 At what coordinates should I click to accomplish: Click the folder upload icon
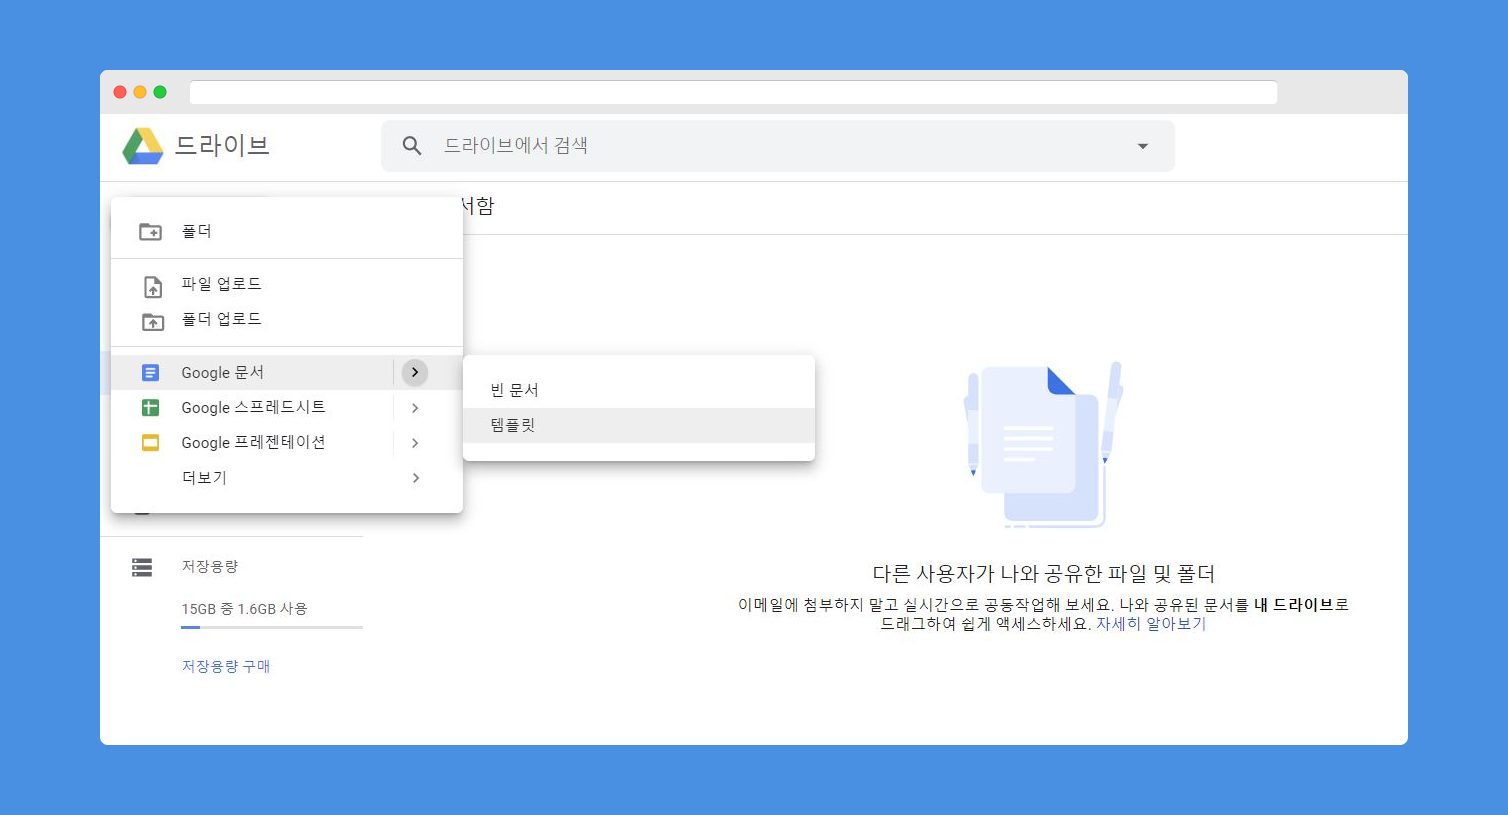pyautogui.click(x=152, y=321)
